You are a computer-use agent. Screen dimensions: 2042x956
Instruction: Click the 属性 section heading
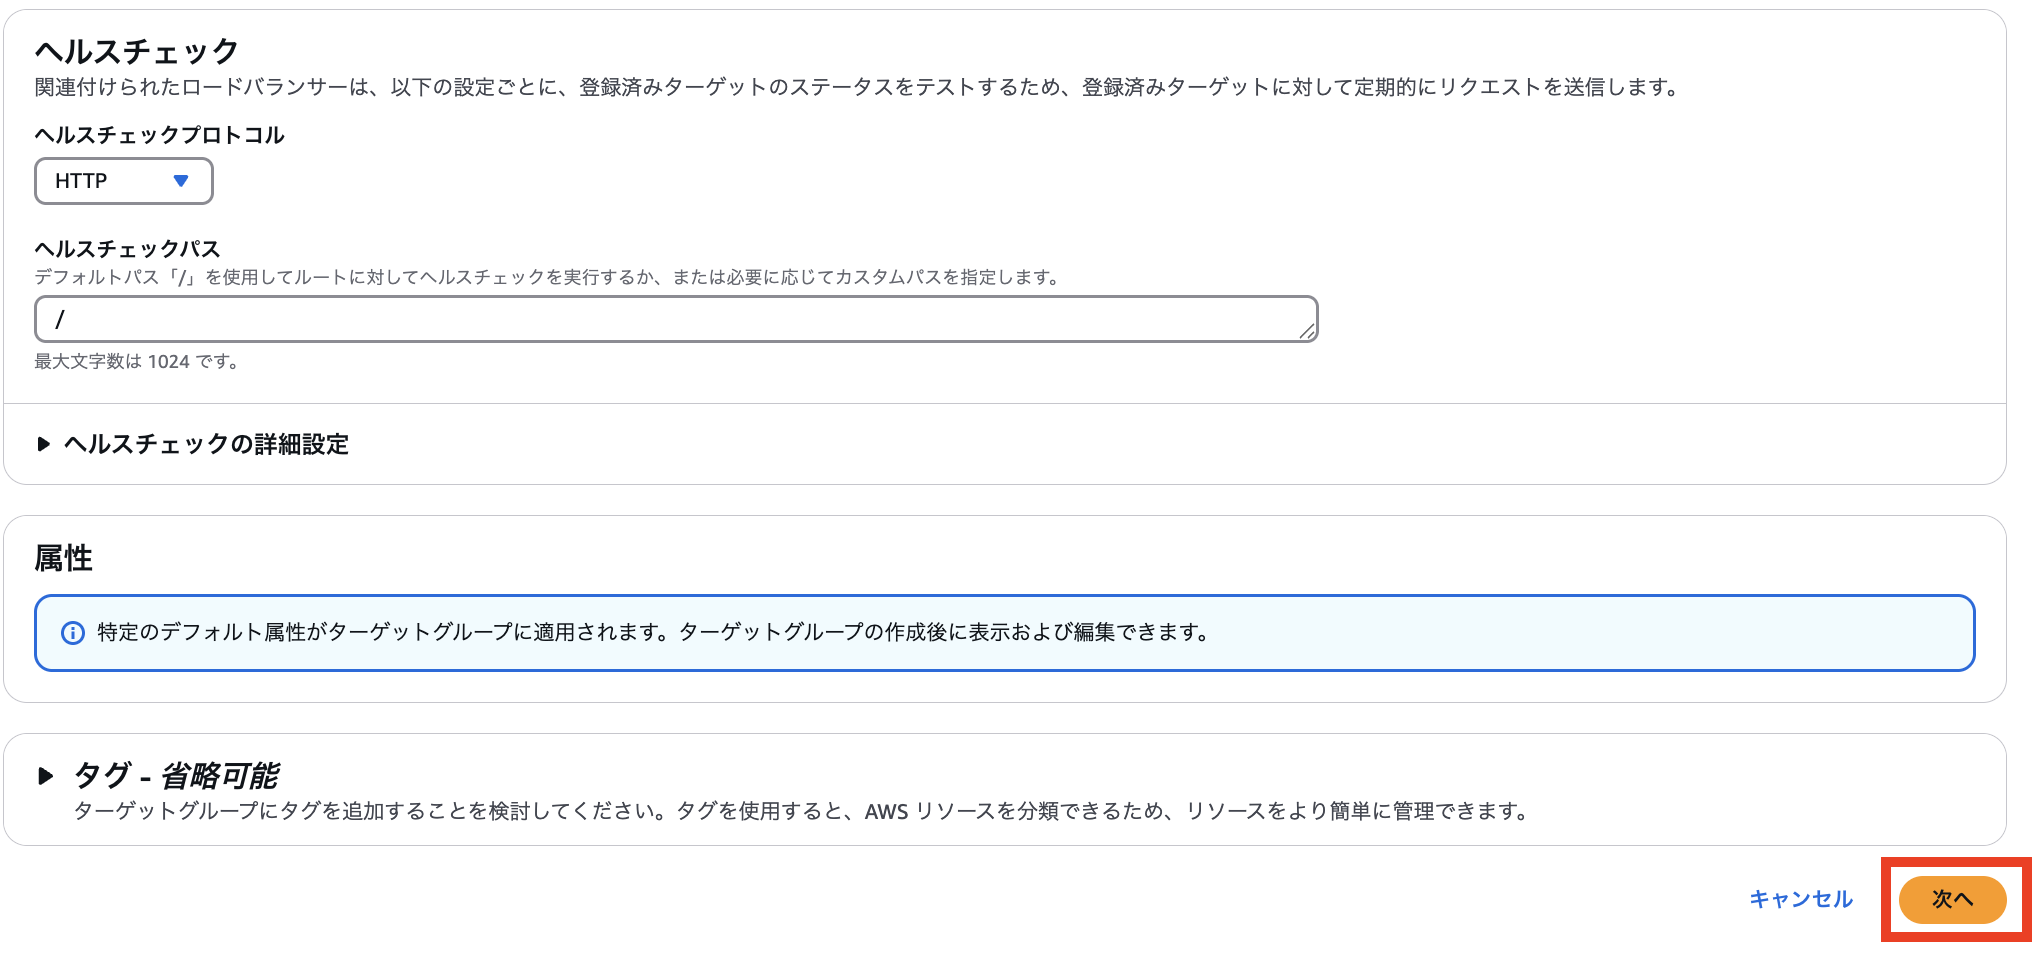click(x=64, y=559)
